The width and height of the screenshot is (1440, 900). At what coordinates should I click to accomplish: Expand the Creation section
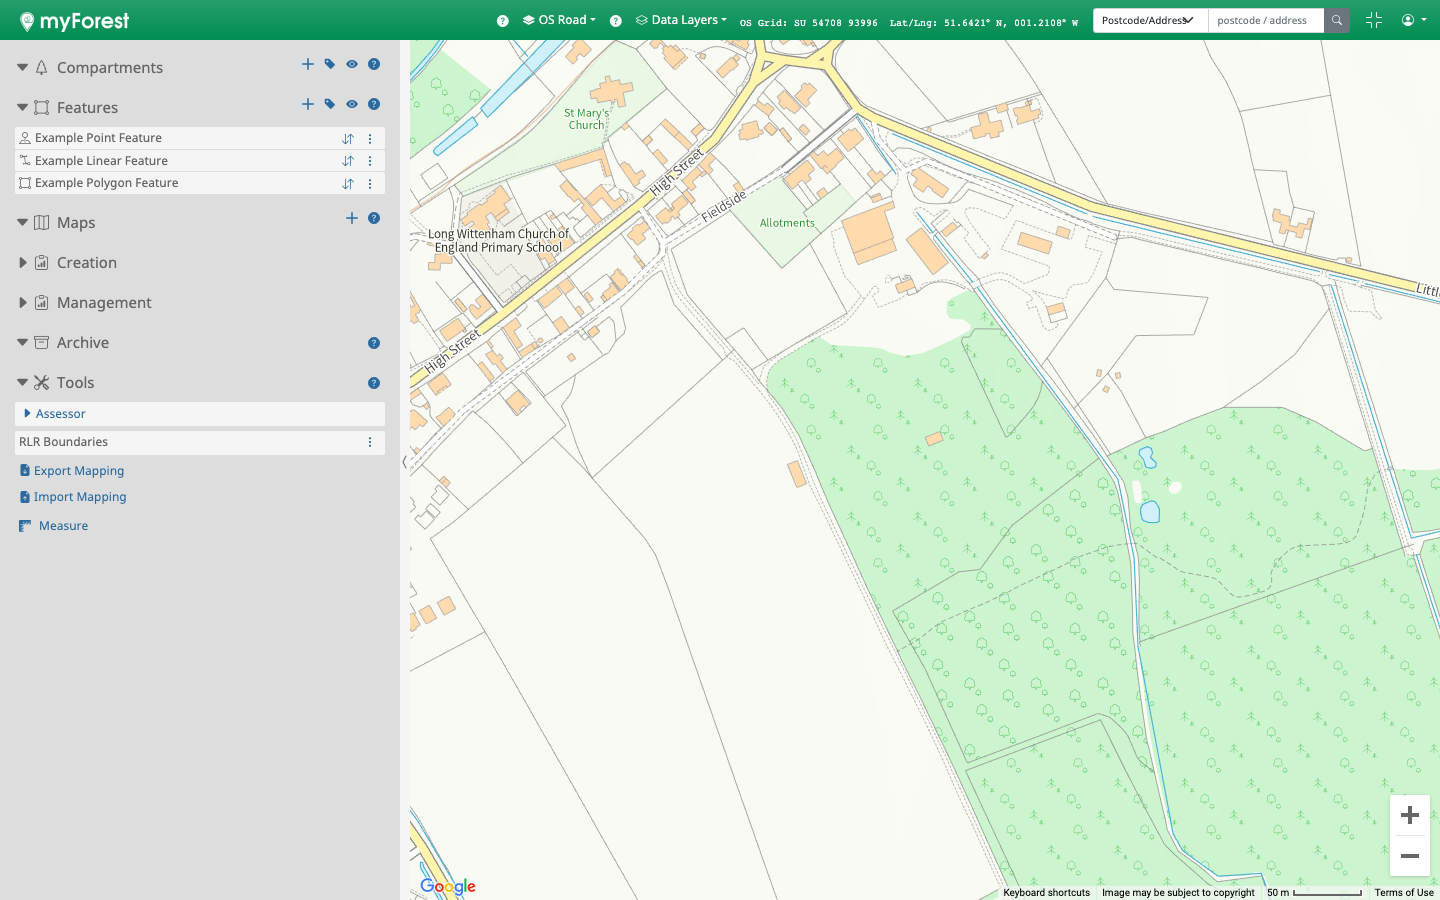23,263
